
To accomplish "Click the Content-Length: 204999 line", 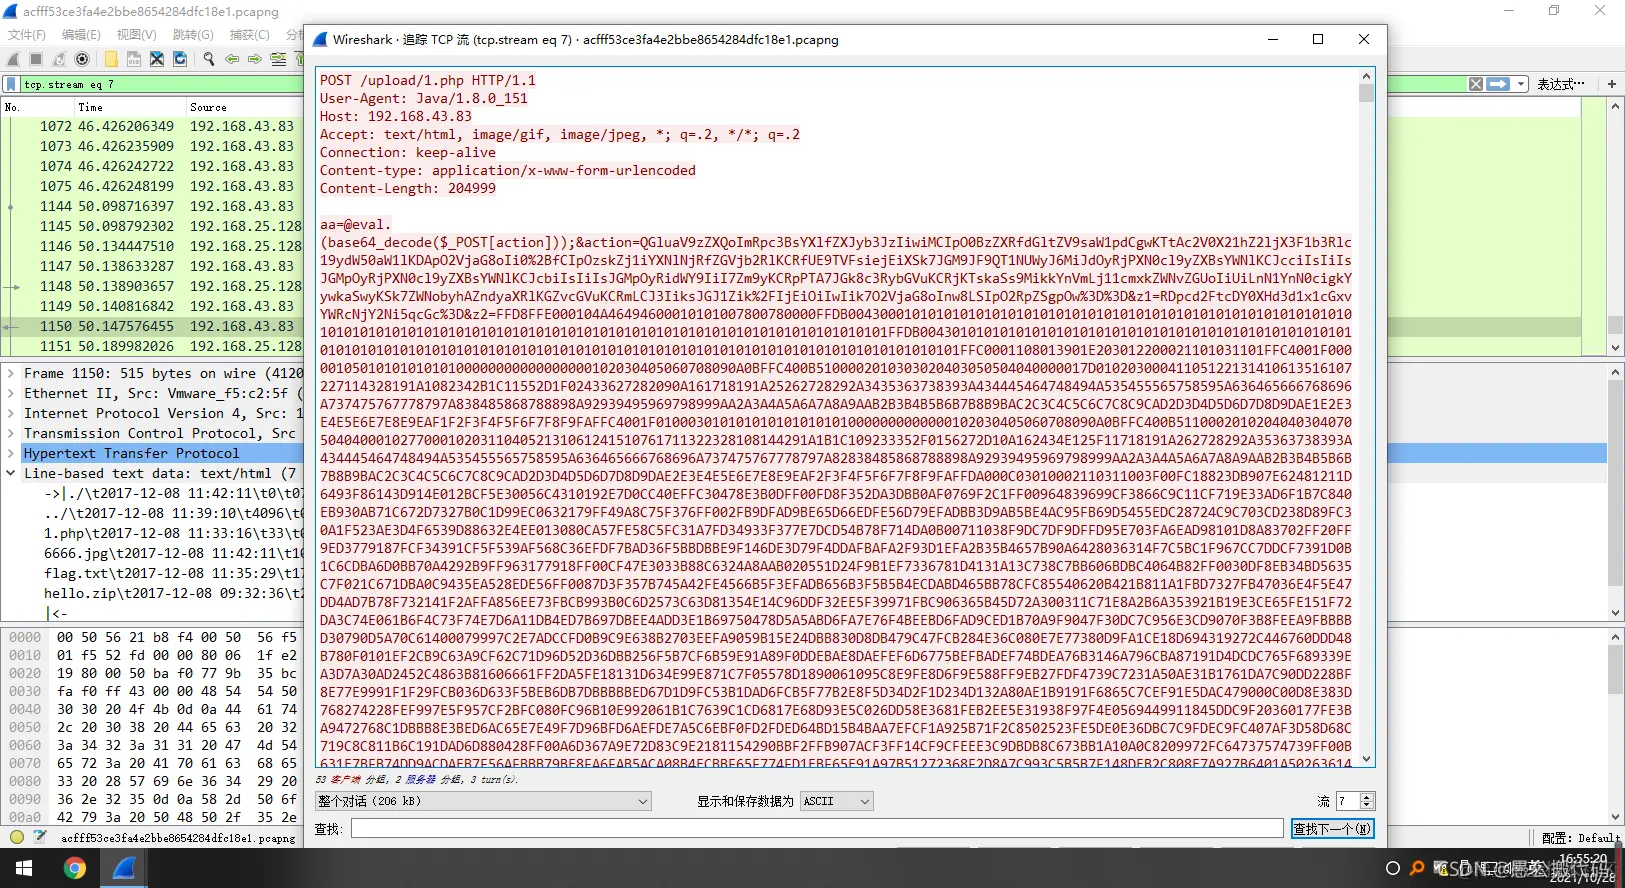I will (x=408, y=188).
